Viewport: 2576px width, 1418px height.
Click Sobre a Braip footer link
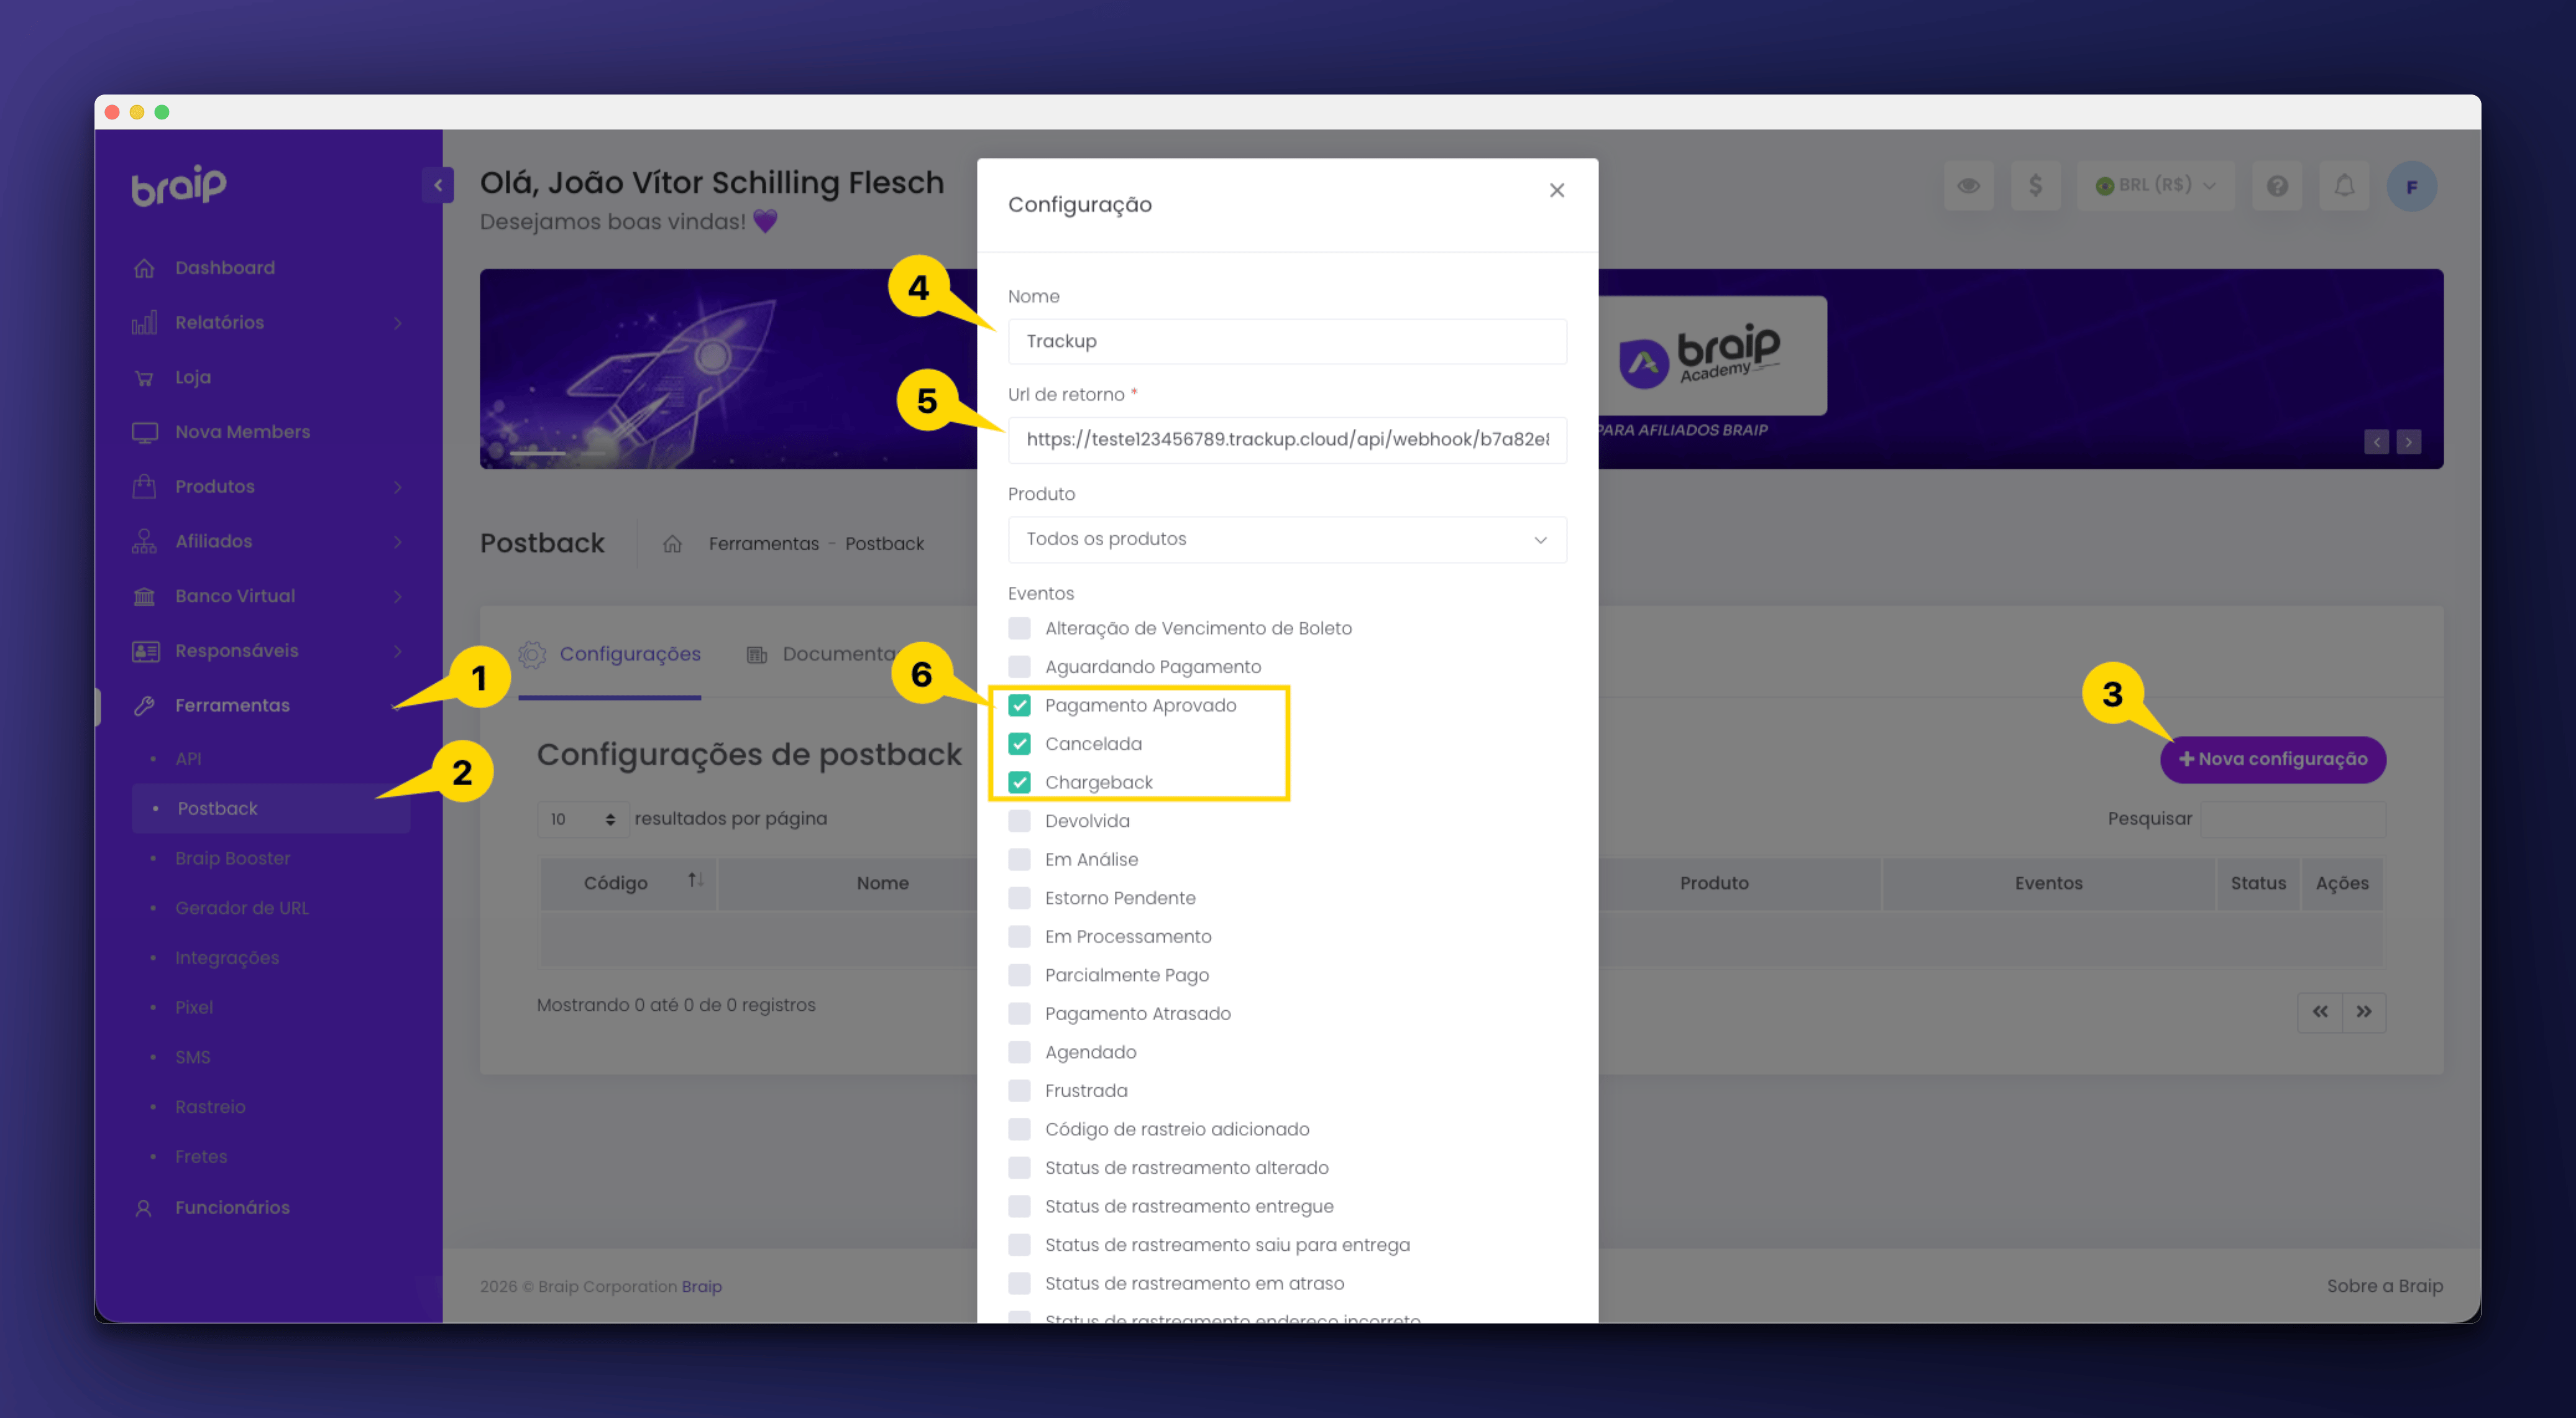[x=2384, y=1286]
